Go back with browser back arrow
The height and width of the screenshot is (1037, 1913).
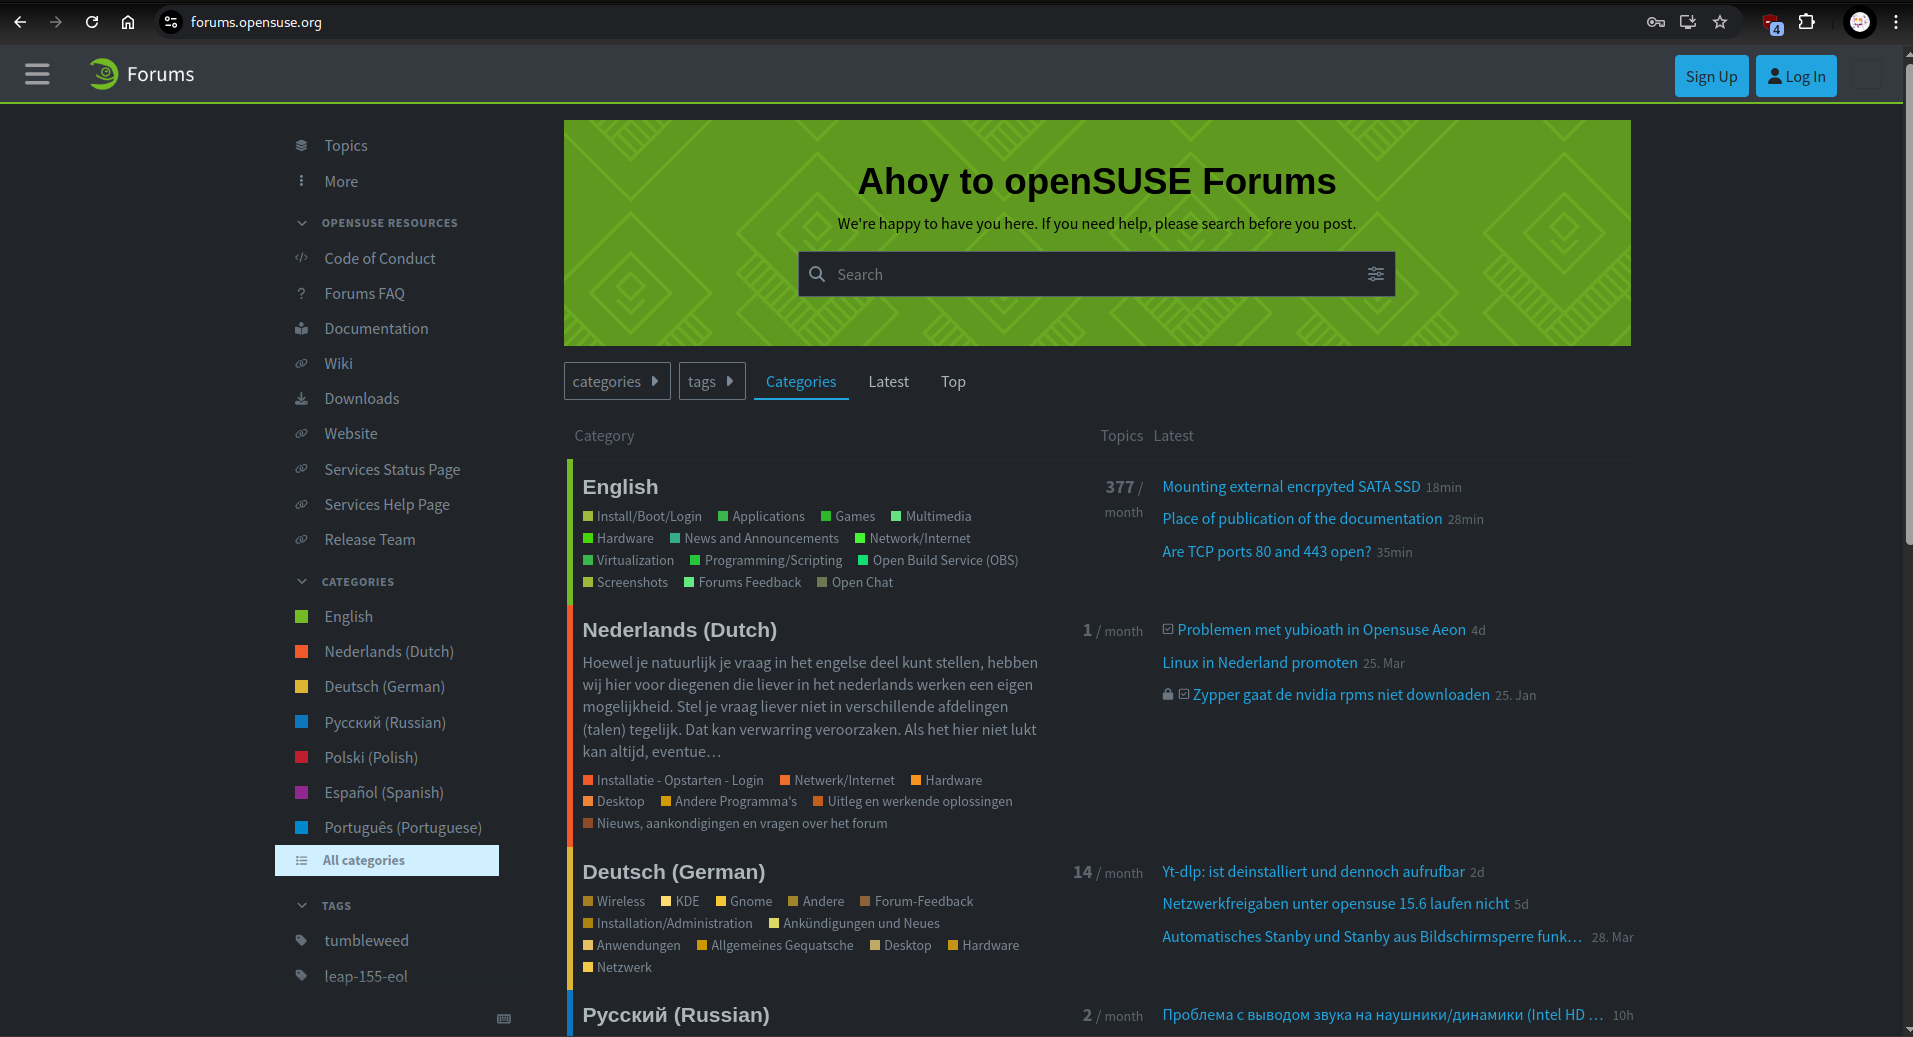20,22
